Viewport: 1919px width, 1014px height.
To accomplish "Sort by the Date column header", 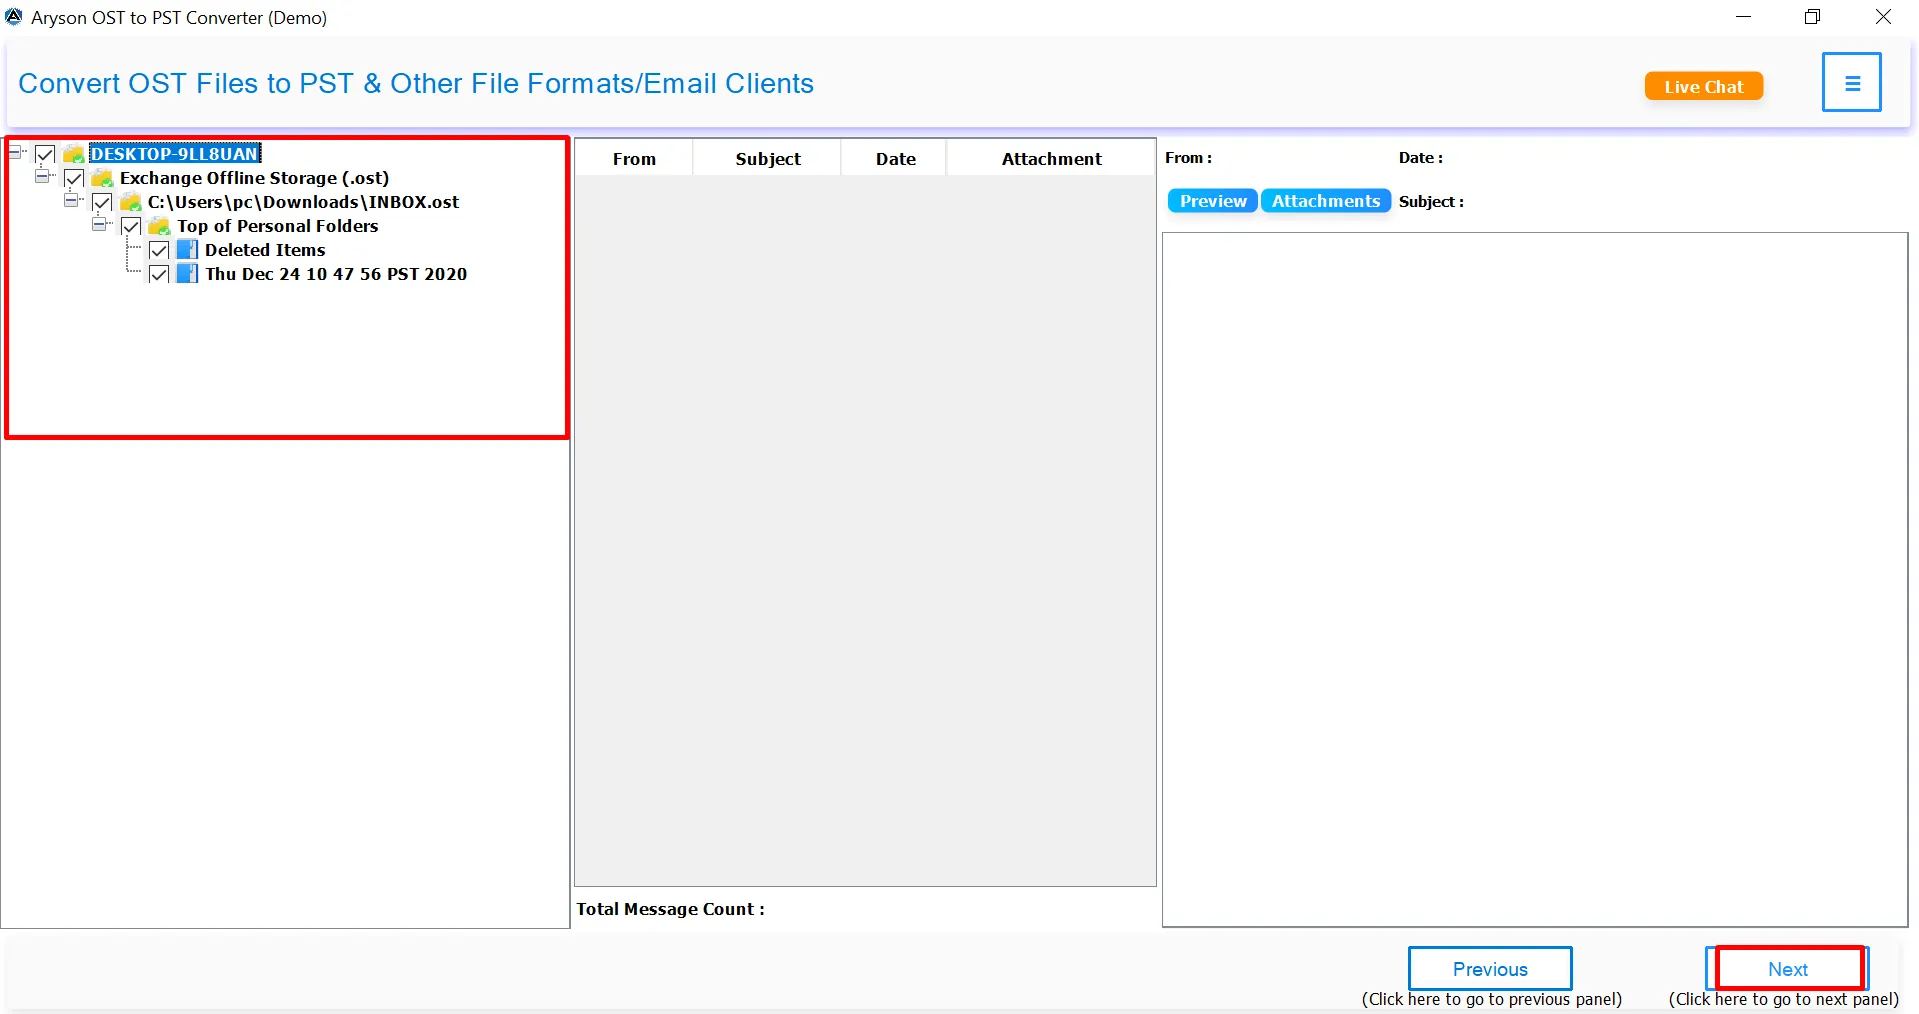I will click(x=895, y=159).
